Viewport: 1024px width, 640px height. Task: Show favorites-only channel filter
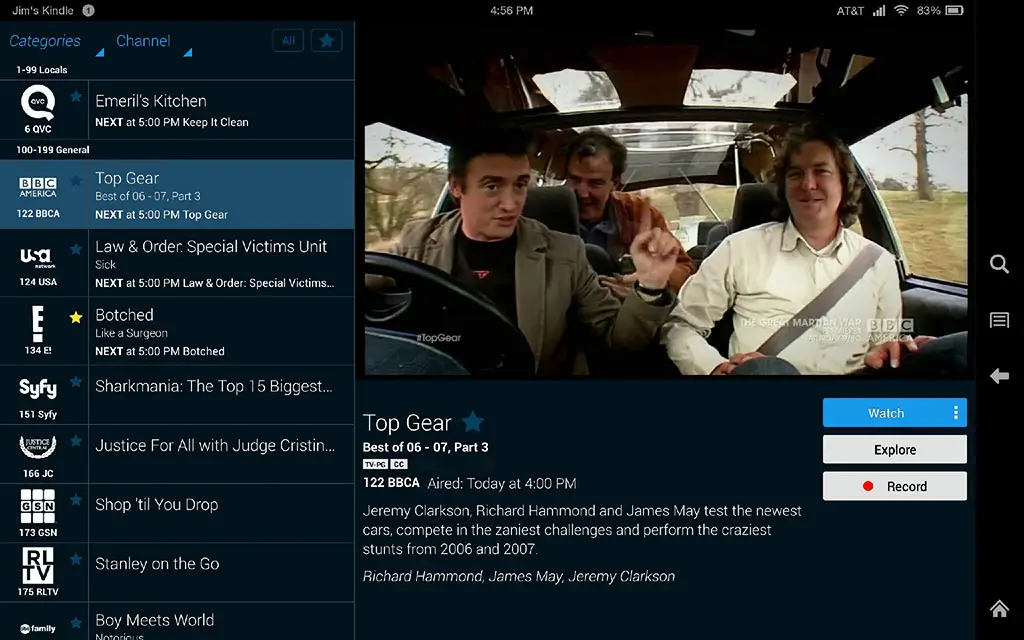tap(327, 40)
